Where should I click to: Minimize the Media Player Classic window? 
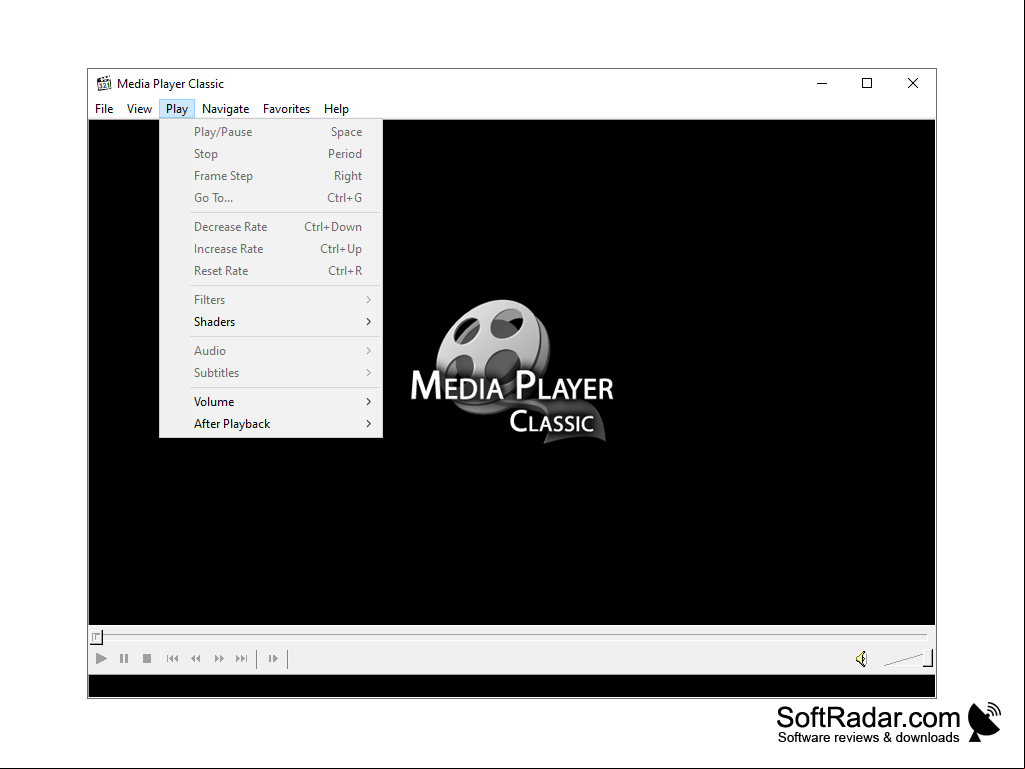point(822,84)
